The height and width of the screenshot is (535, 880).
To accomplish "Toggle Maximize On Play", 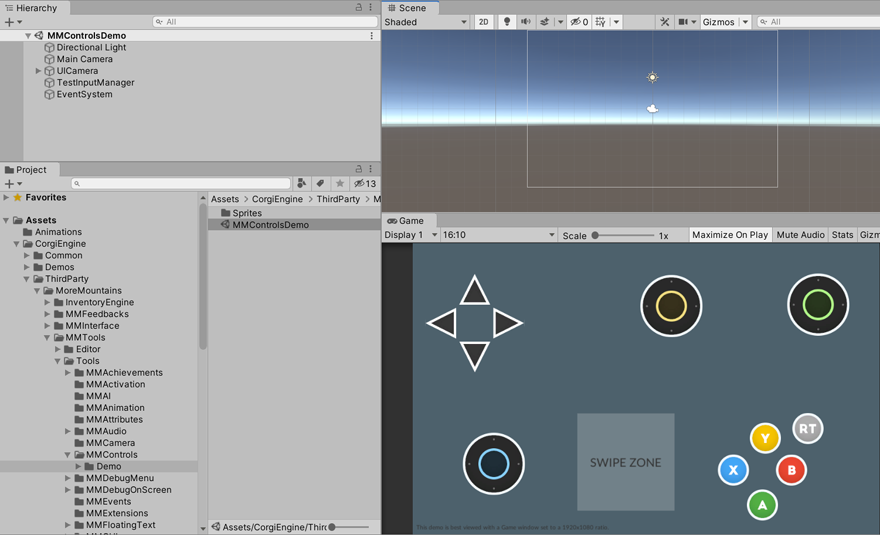I will pyautogui.click(x=730, y=235).
